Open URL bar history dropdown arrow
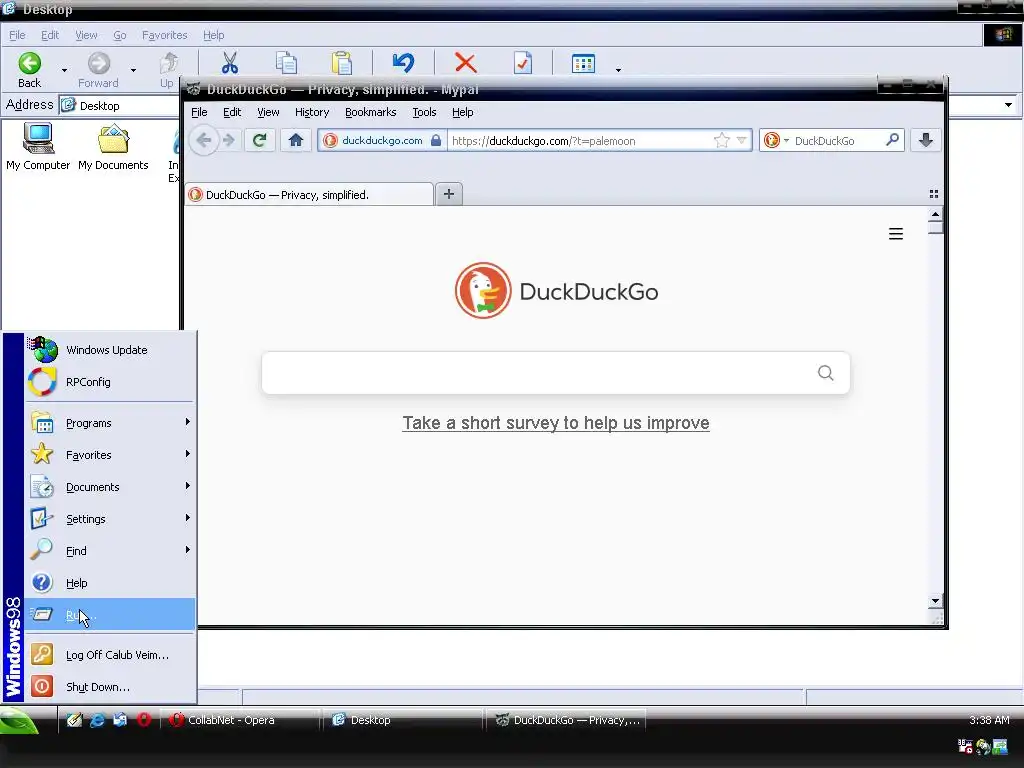This screenshot has height=768, width=1024. pyautogui.click(x=741, y=140)
